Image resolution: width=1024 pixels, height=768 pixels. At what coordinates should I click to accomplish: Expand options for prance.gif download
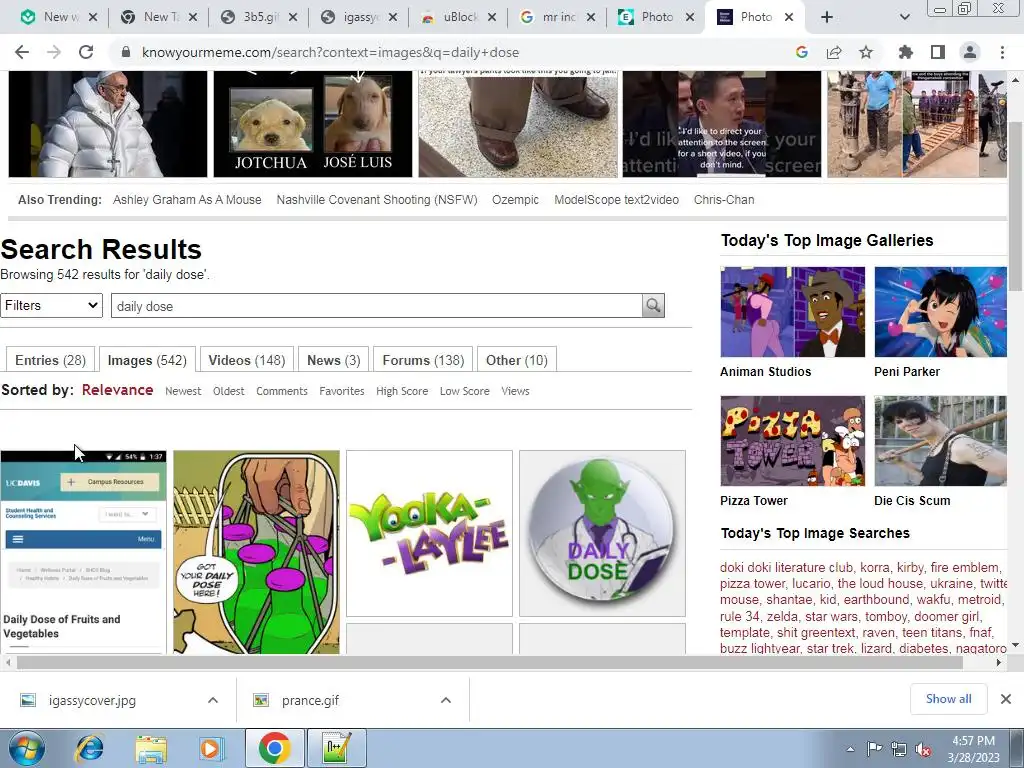[x=446, y=700]
